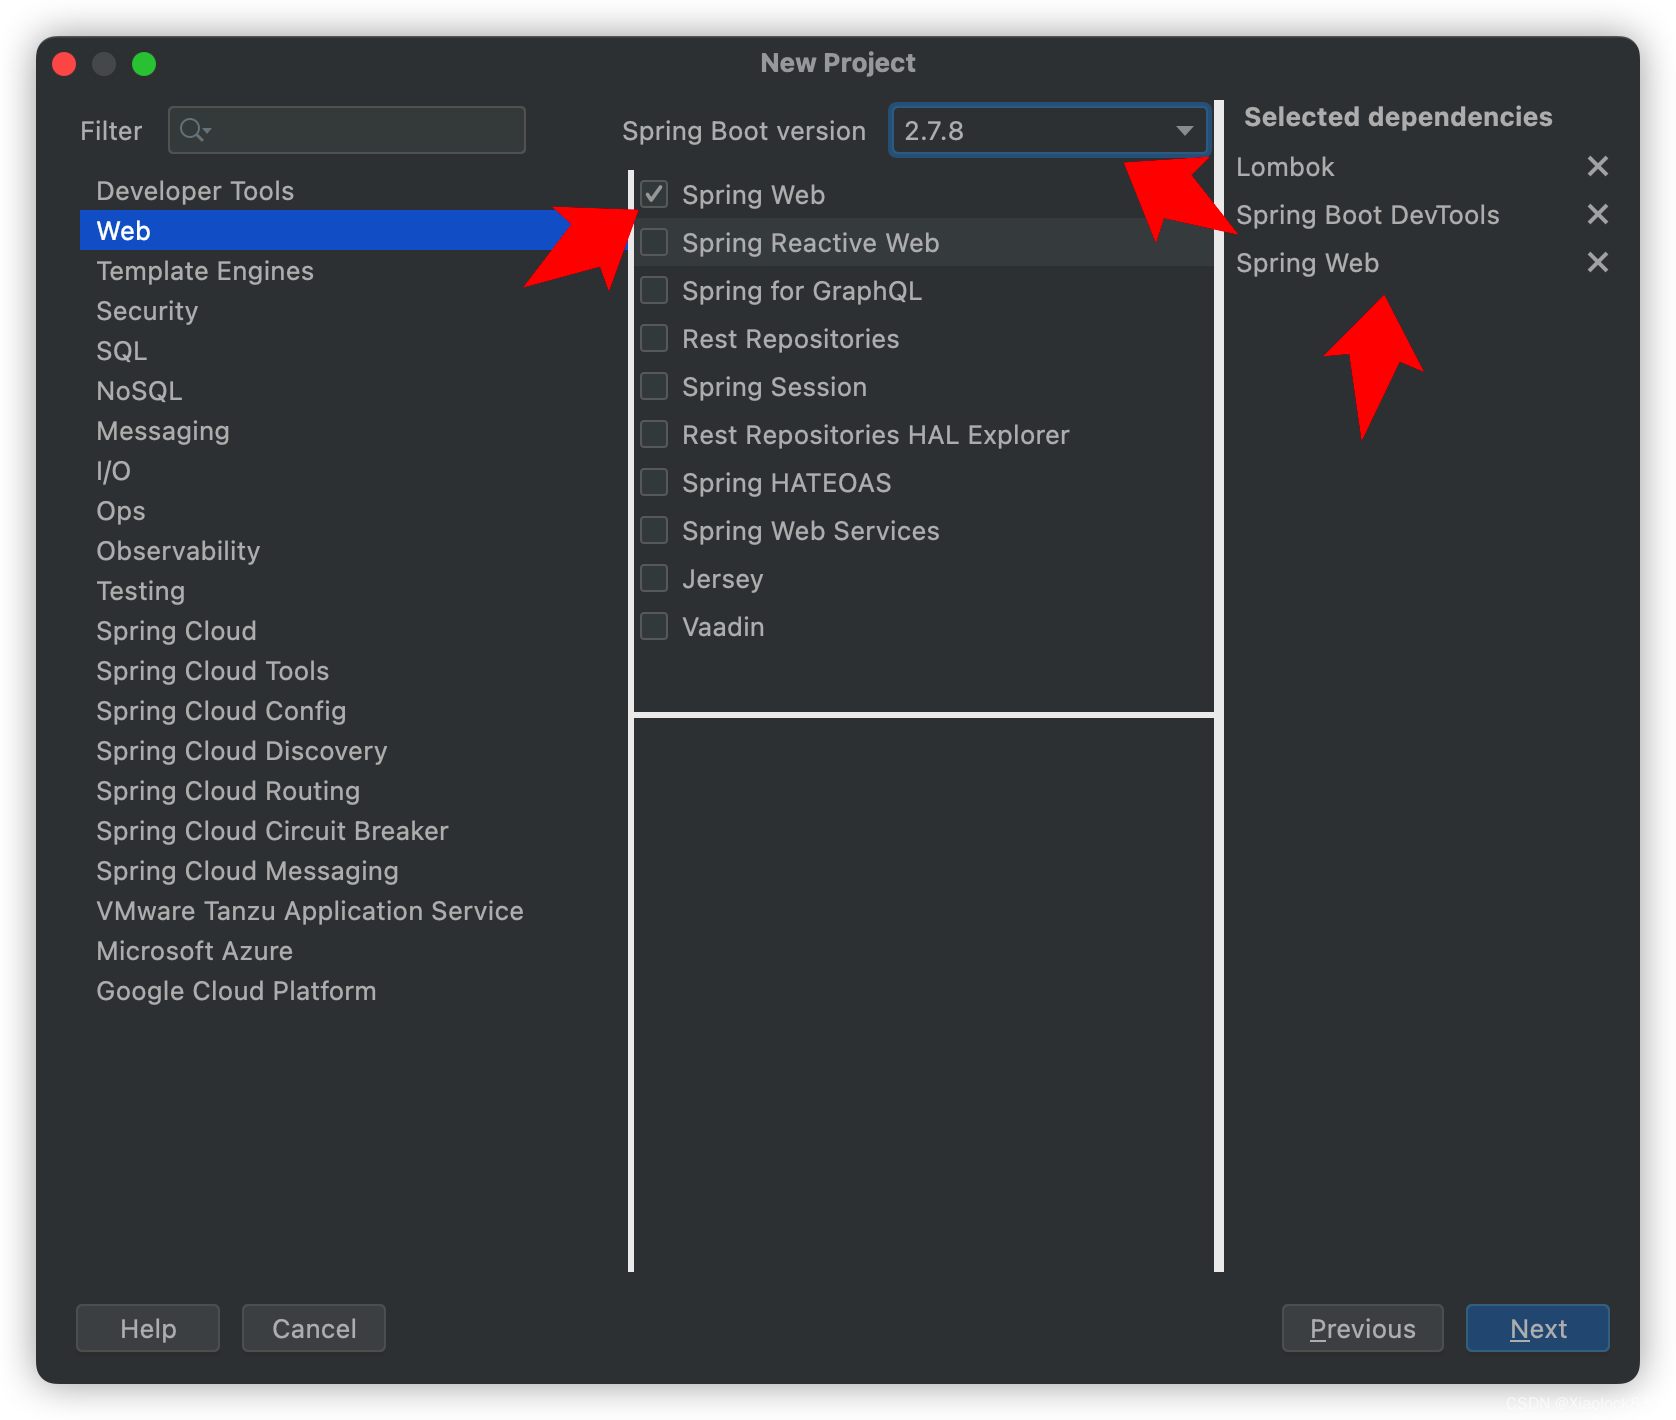Remove Spring Boot DevTools dependency

click(x=1597, y=214)
